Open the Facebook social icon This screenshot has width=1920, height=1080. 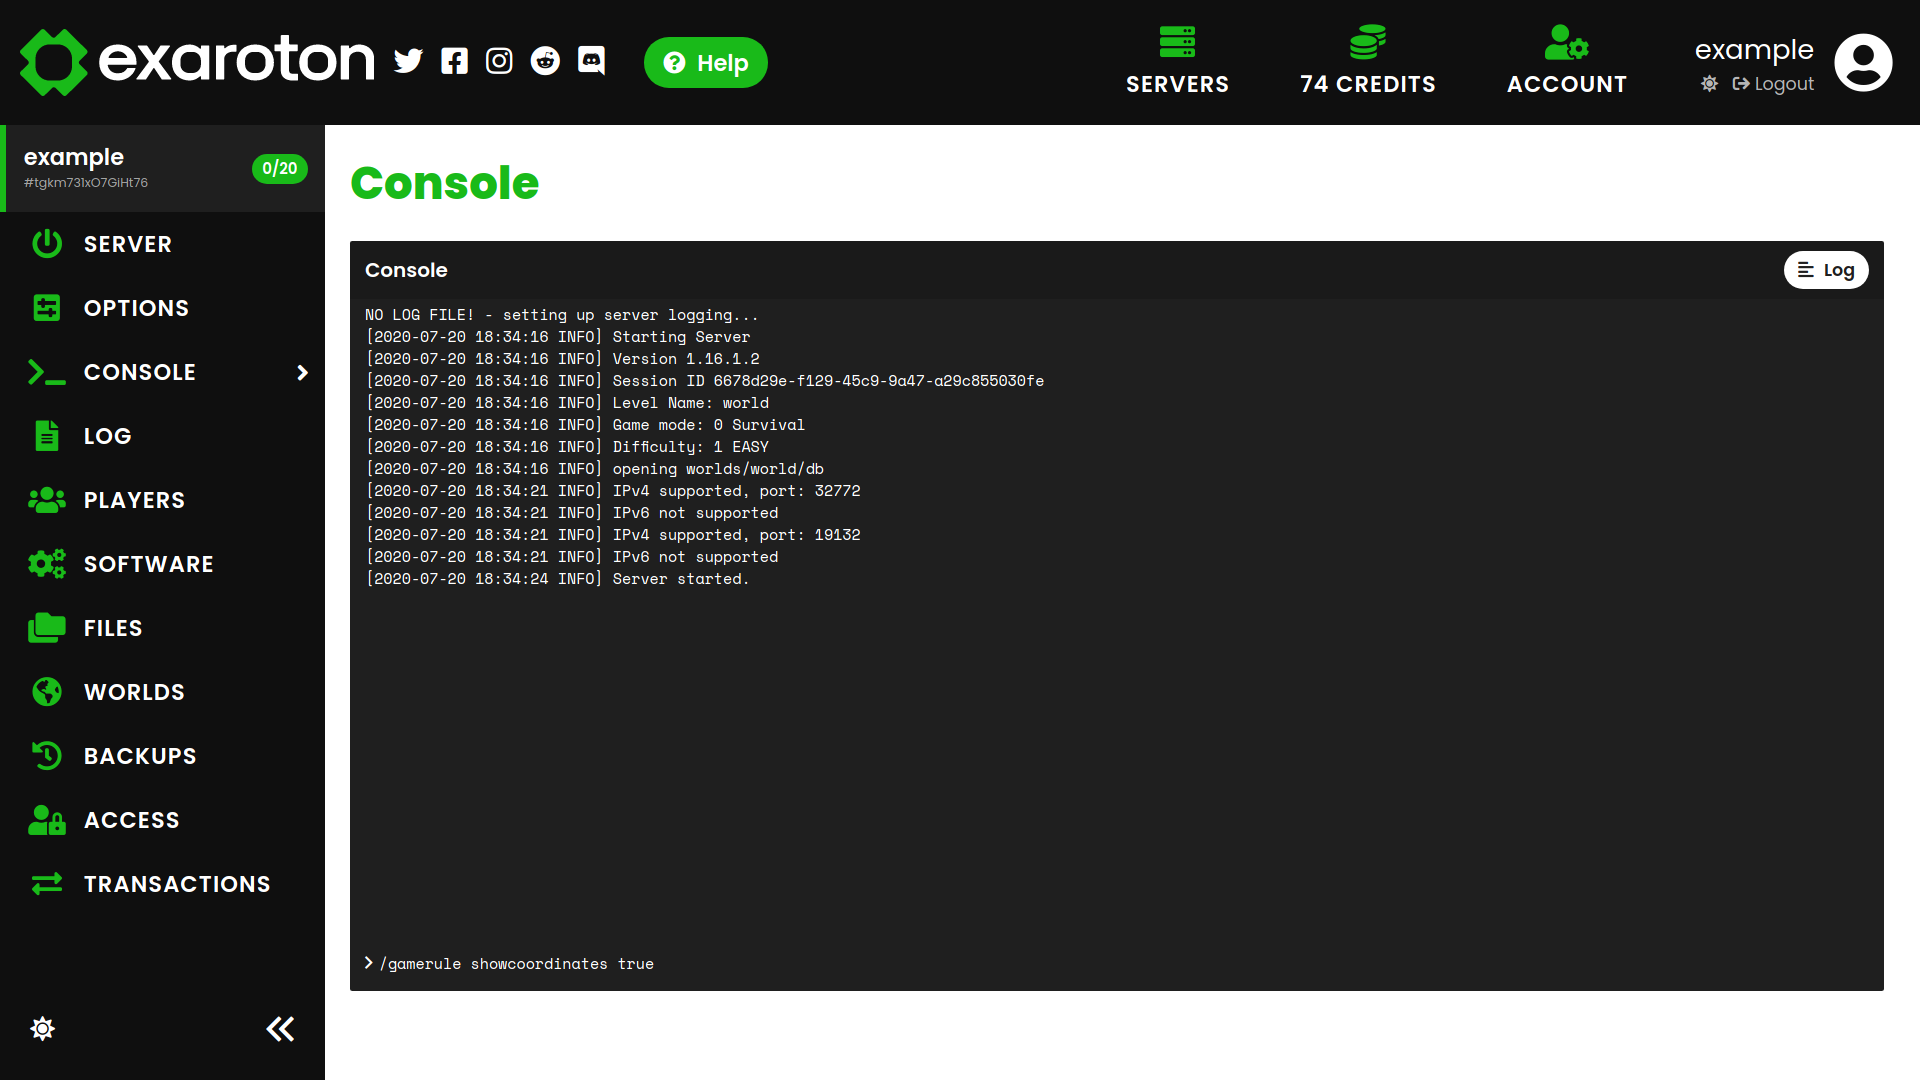454,62
